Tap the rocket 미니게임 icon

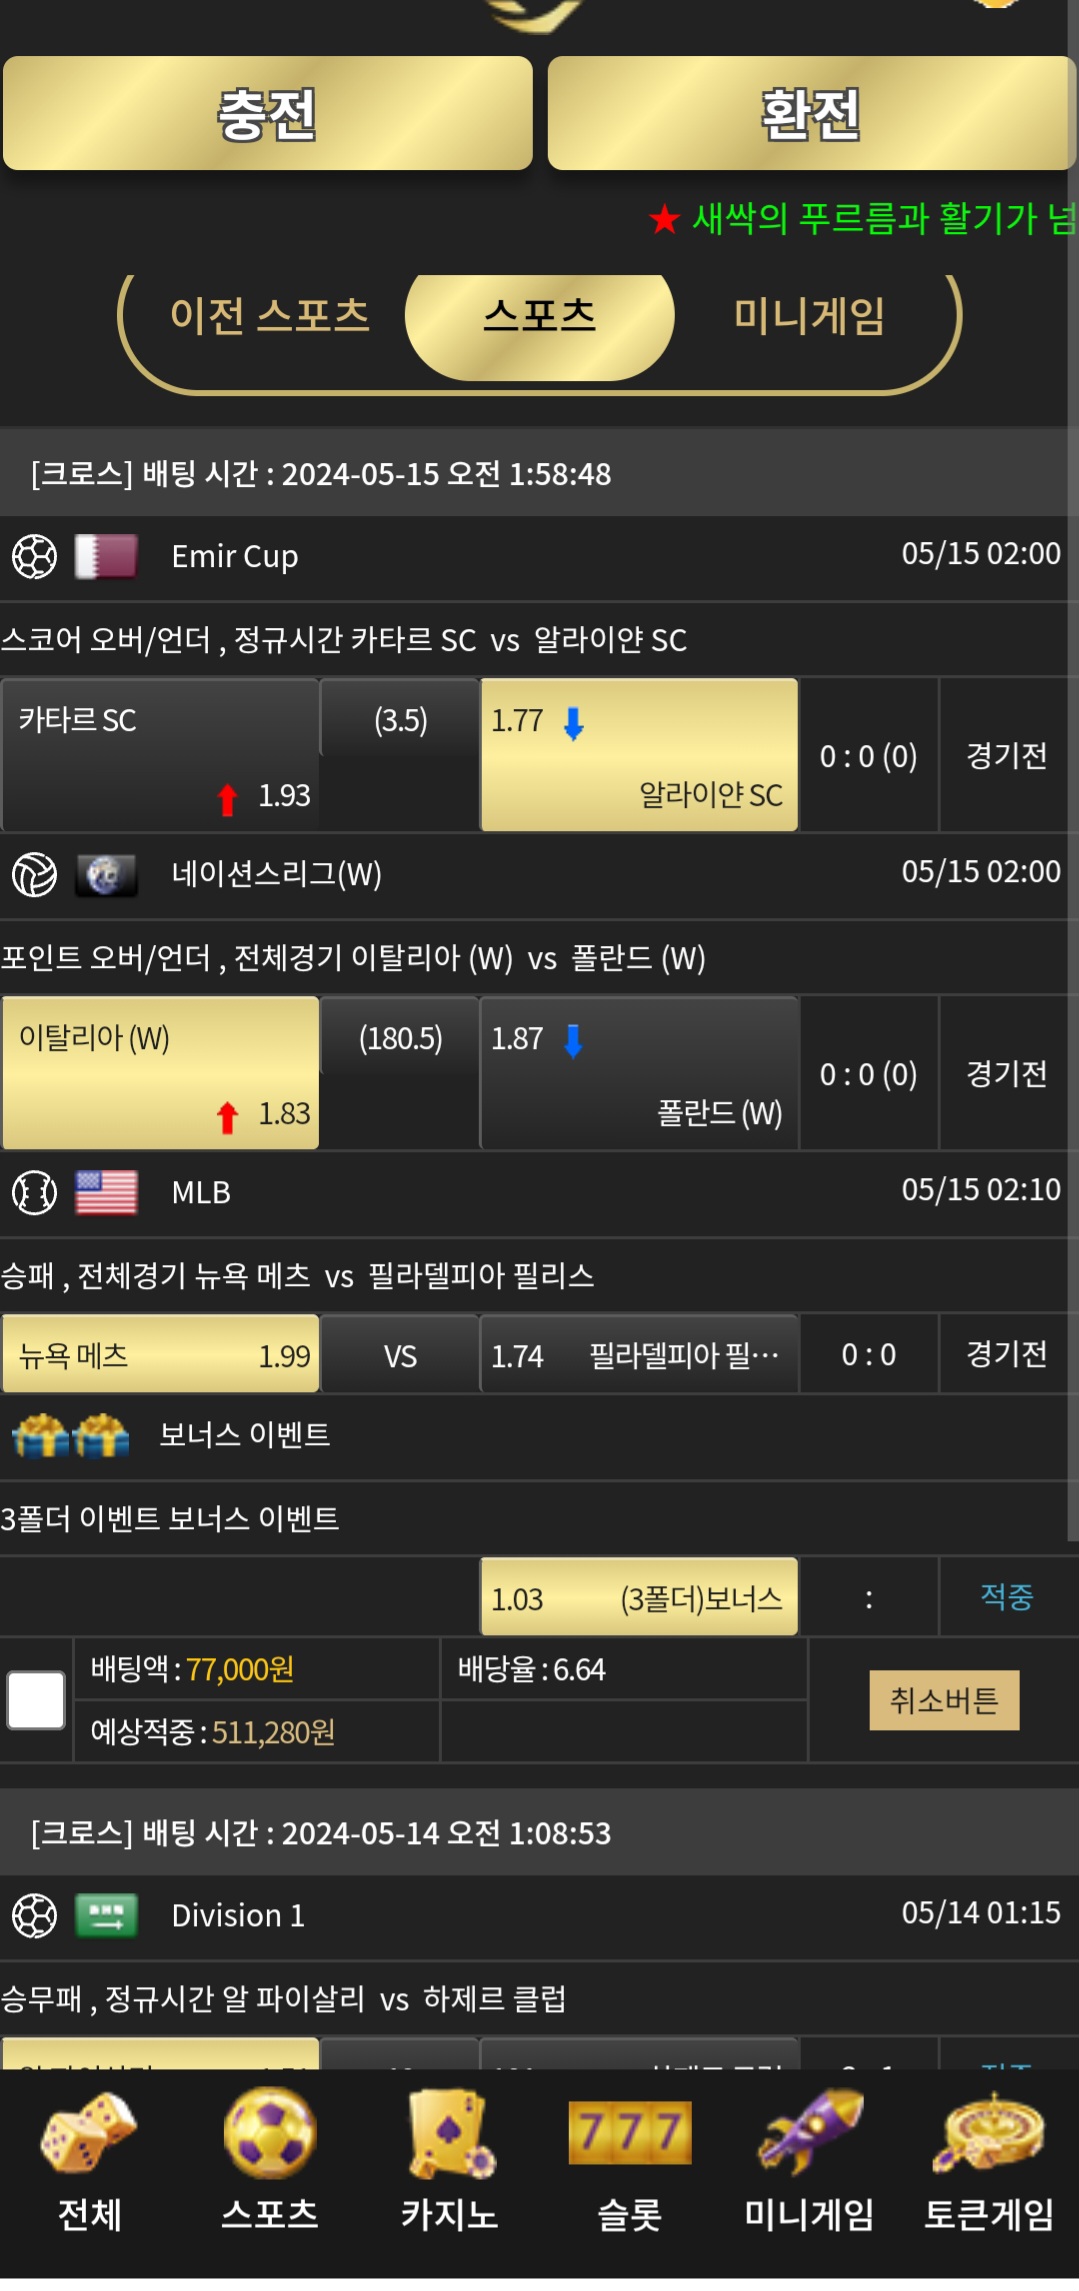point(809,2133)
